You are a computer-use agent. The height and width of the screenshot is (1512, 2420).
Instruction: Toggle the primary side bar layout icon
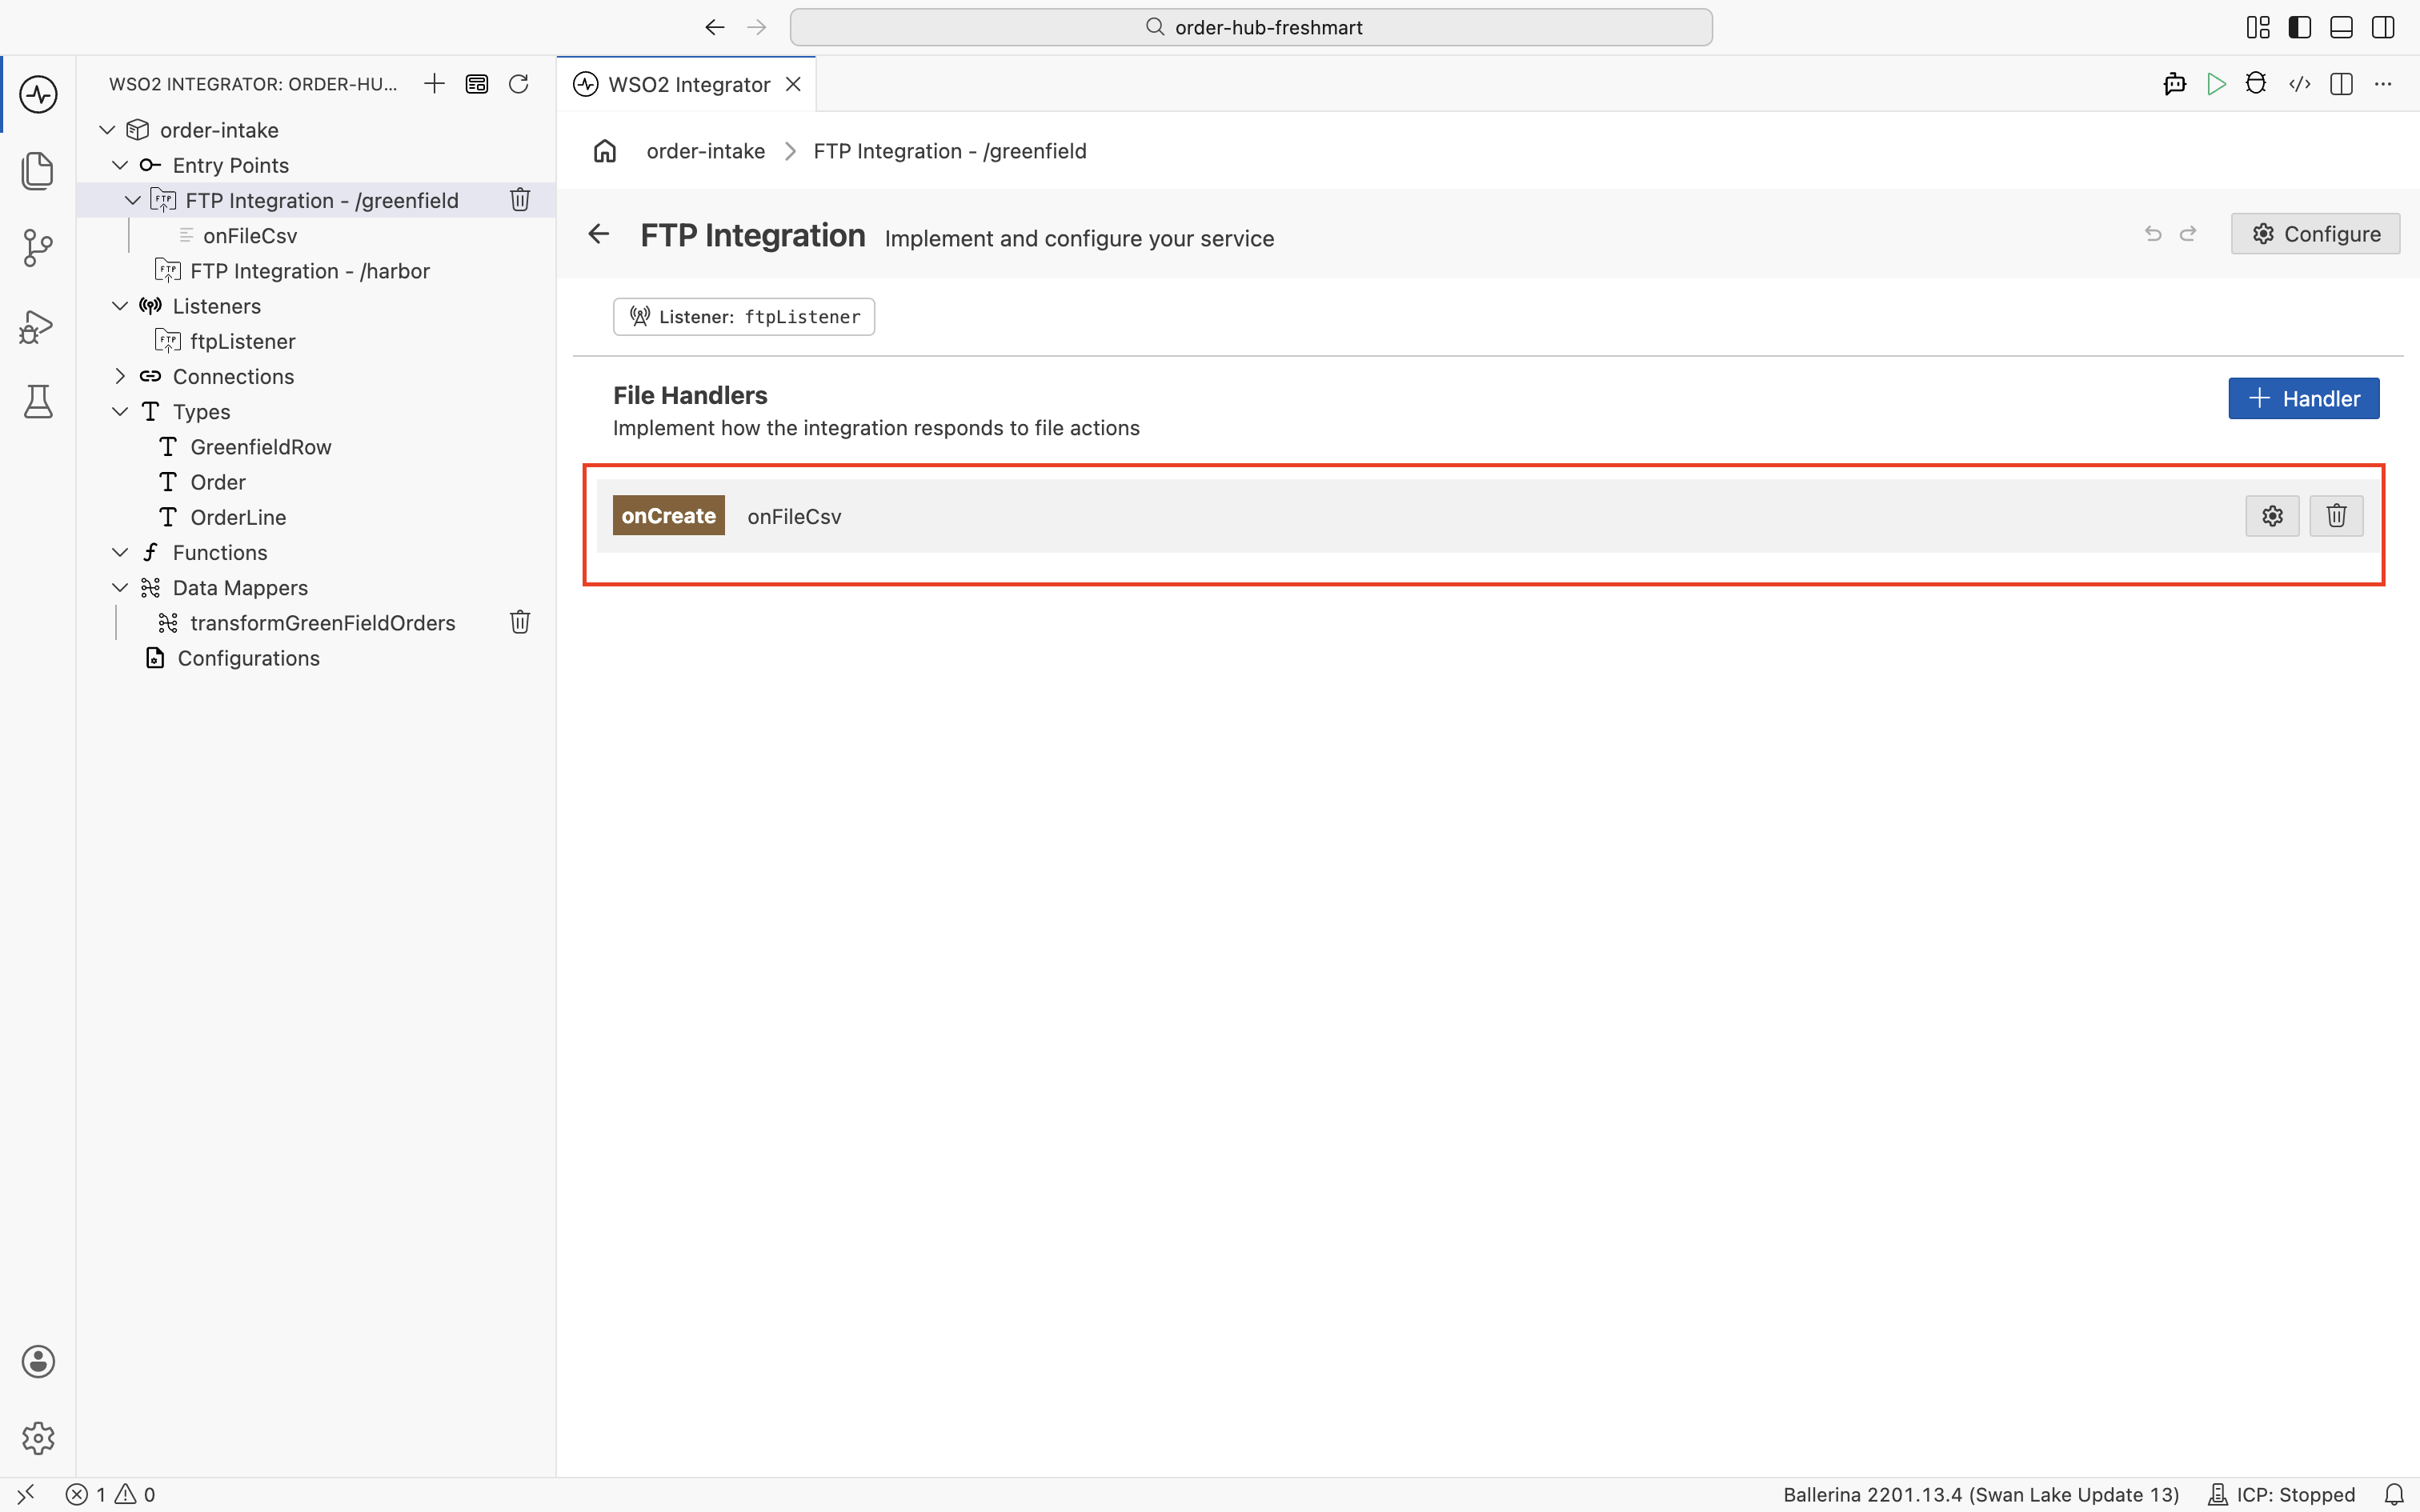[x=2300, y=27]
